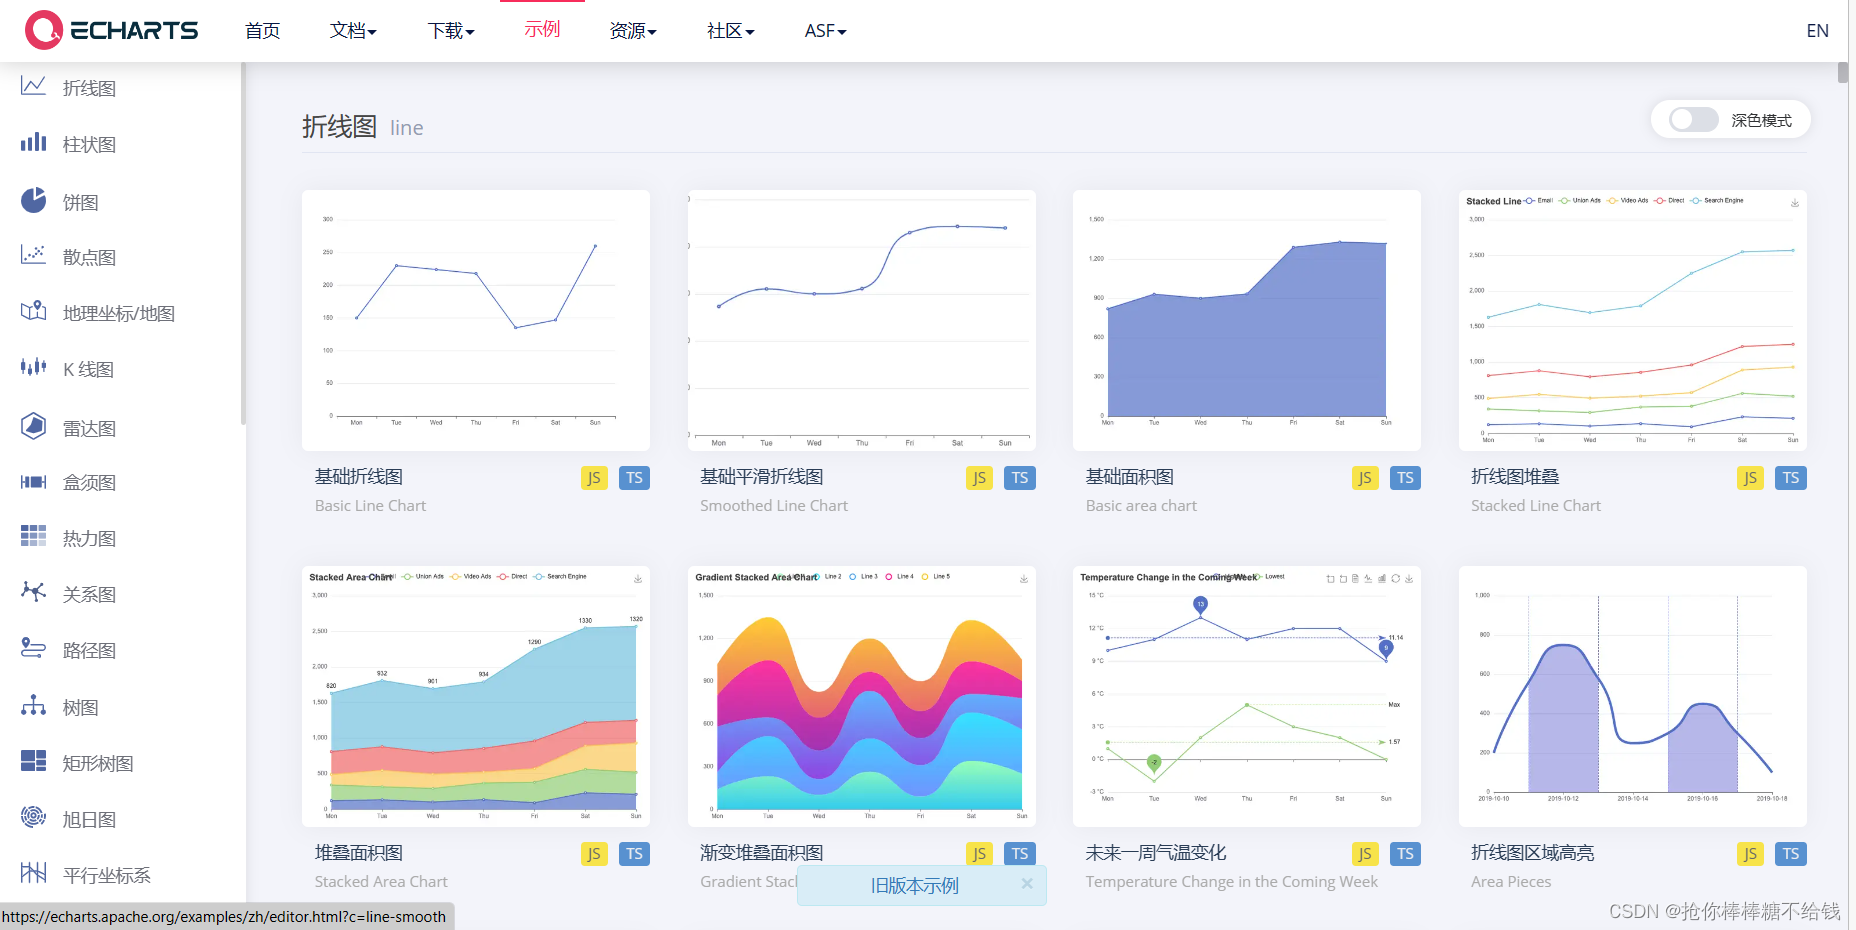Image resolution: width=1856 pixels, height=930 pixels.
Task: Click the sunburst icon in sidebar
Action: coord(34,817)
